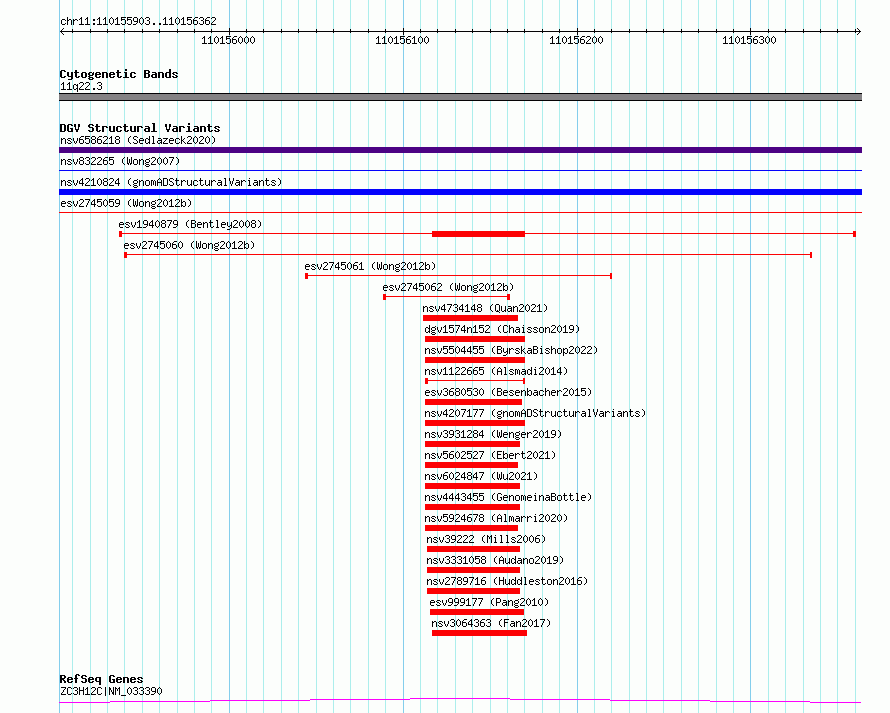This screenshot has height=713, width=890.
Task: Click the RefSeq Genes track title
Action: tap(101, 679)
